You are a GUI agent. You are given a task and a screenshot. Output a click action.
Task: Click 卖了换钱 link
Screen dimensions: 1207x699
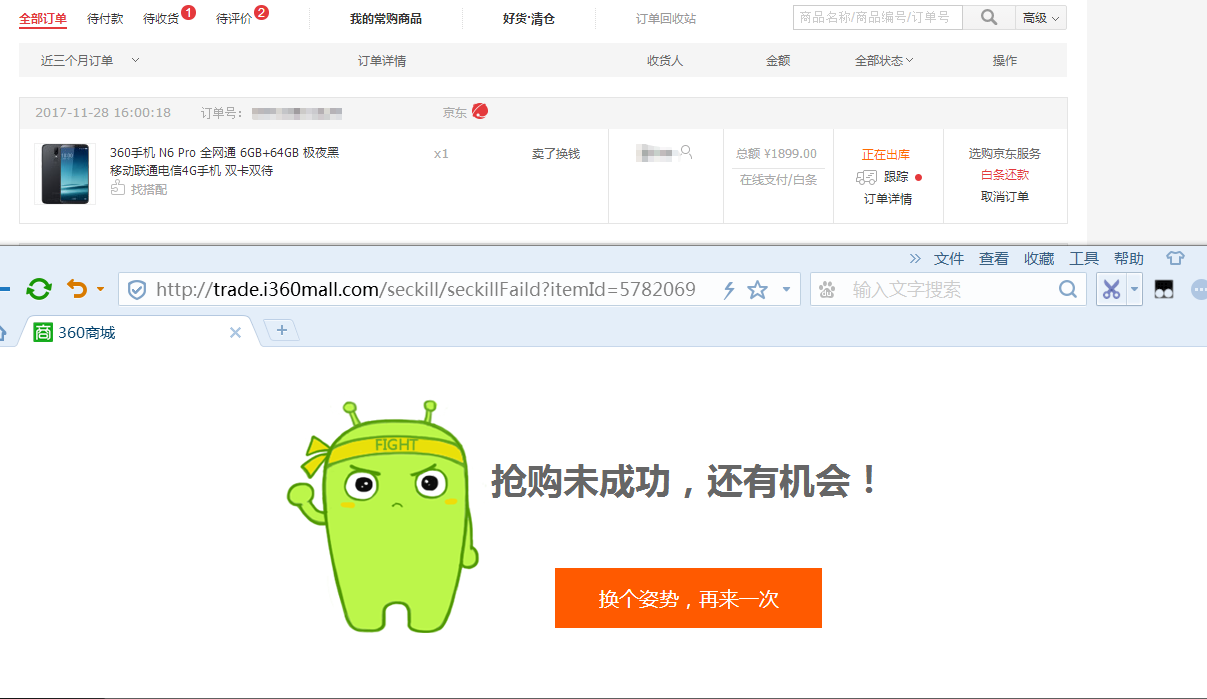[x=556, y=153]
